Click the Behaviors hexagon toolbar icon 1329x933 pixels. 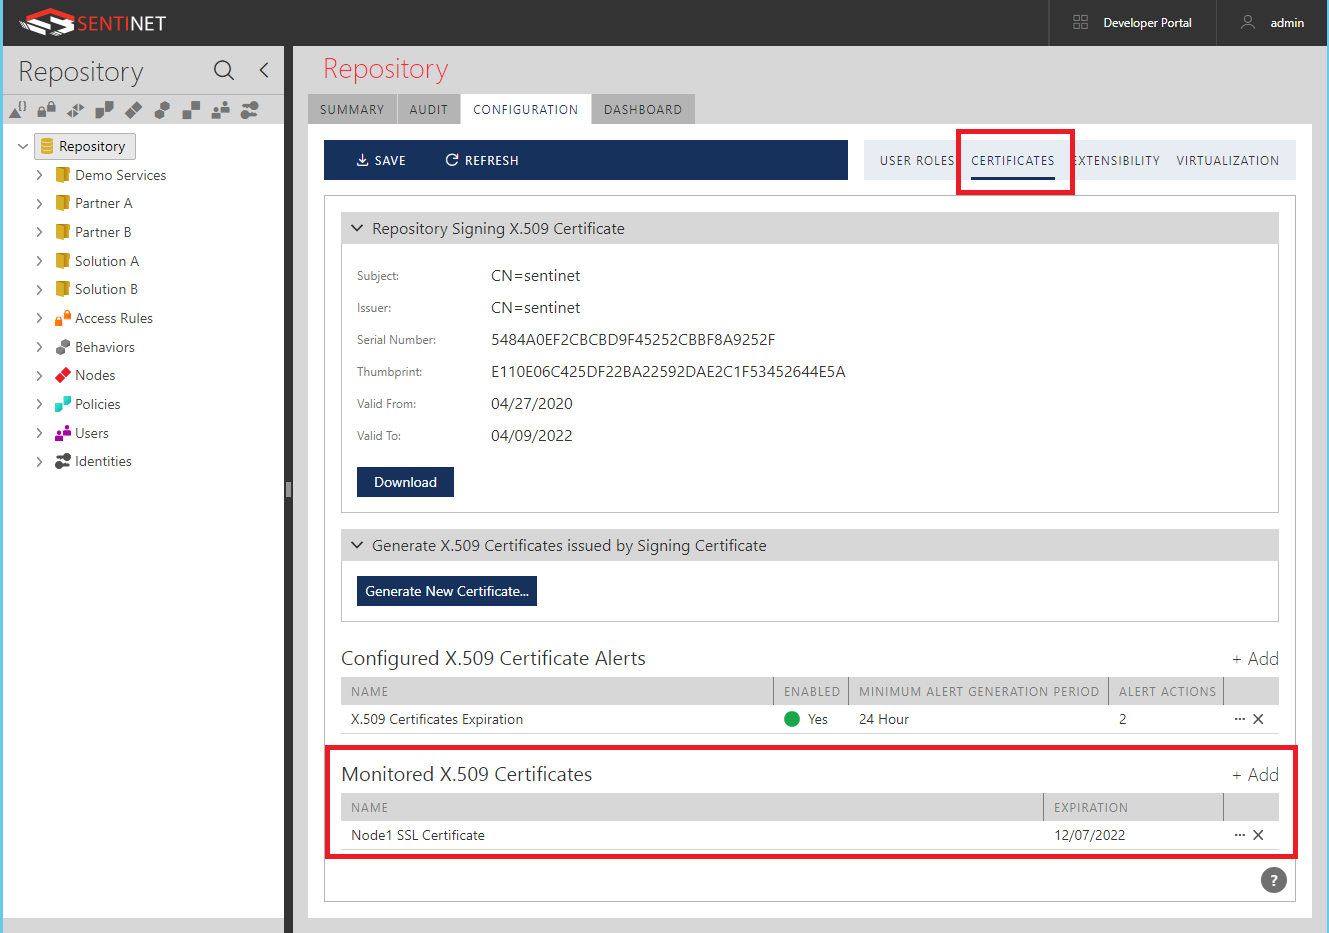[x=162, y=109]
